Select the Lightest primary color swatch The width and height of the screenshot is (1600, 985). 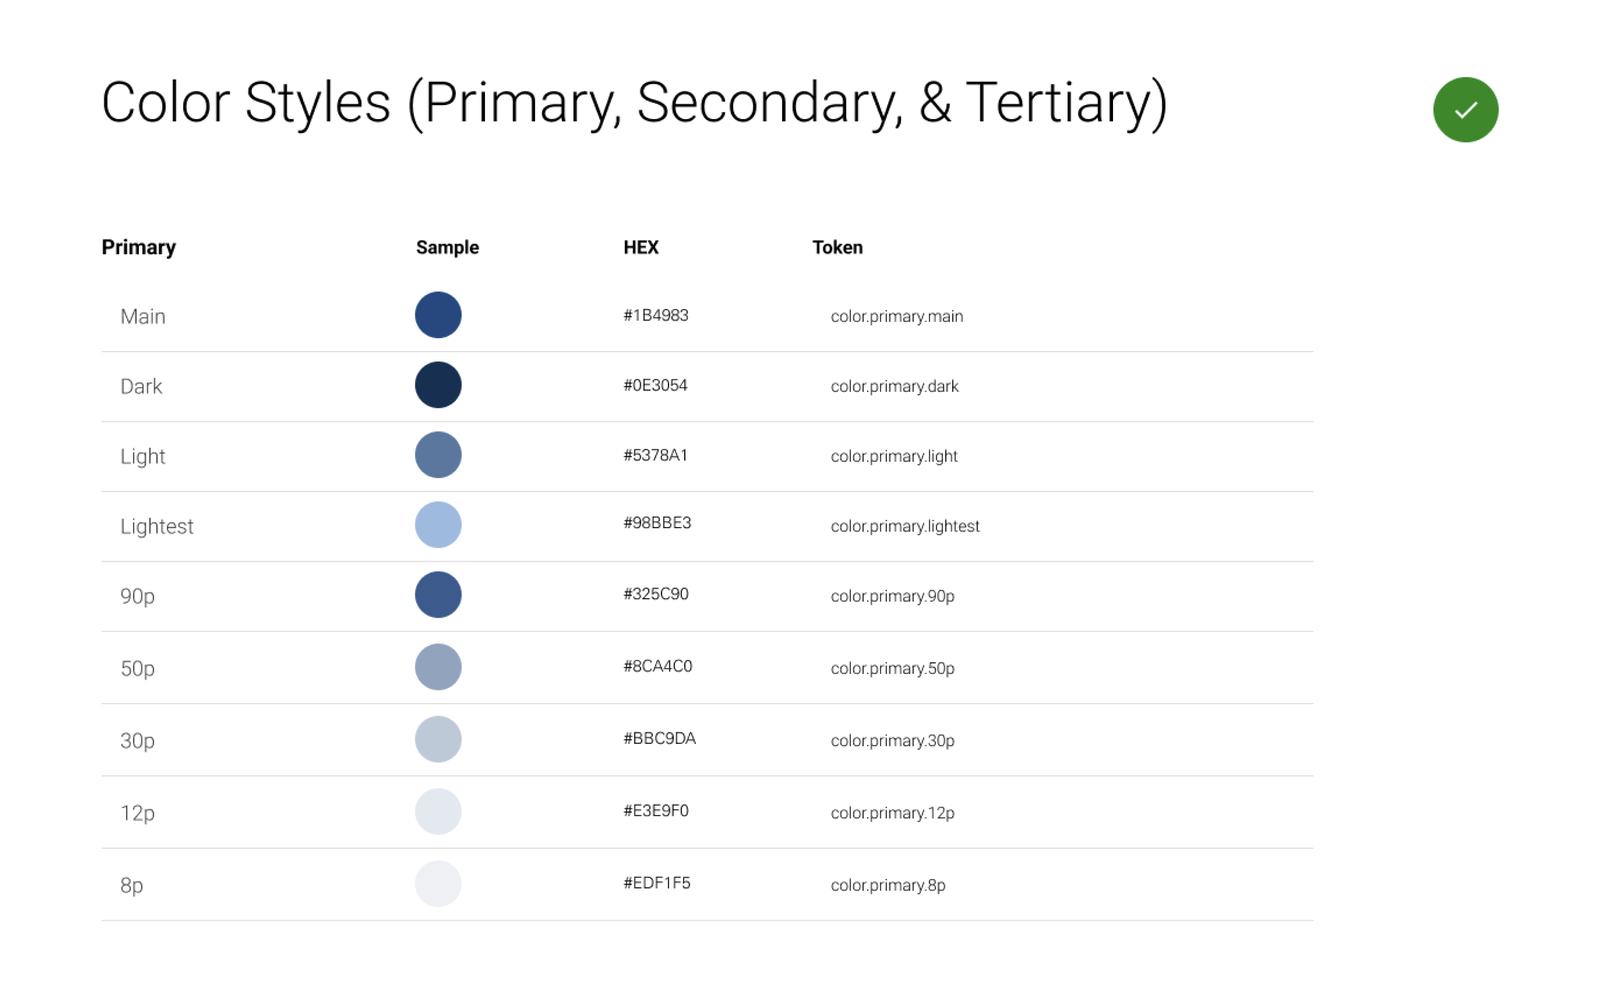coord(438,525)
